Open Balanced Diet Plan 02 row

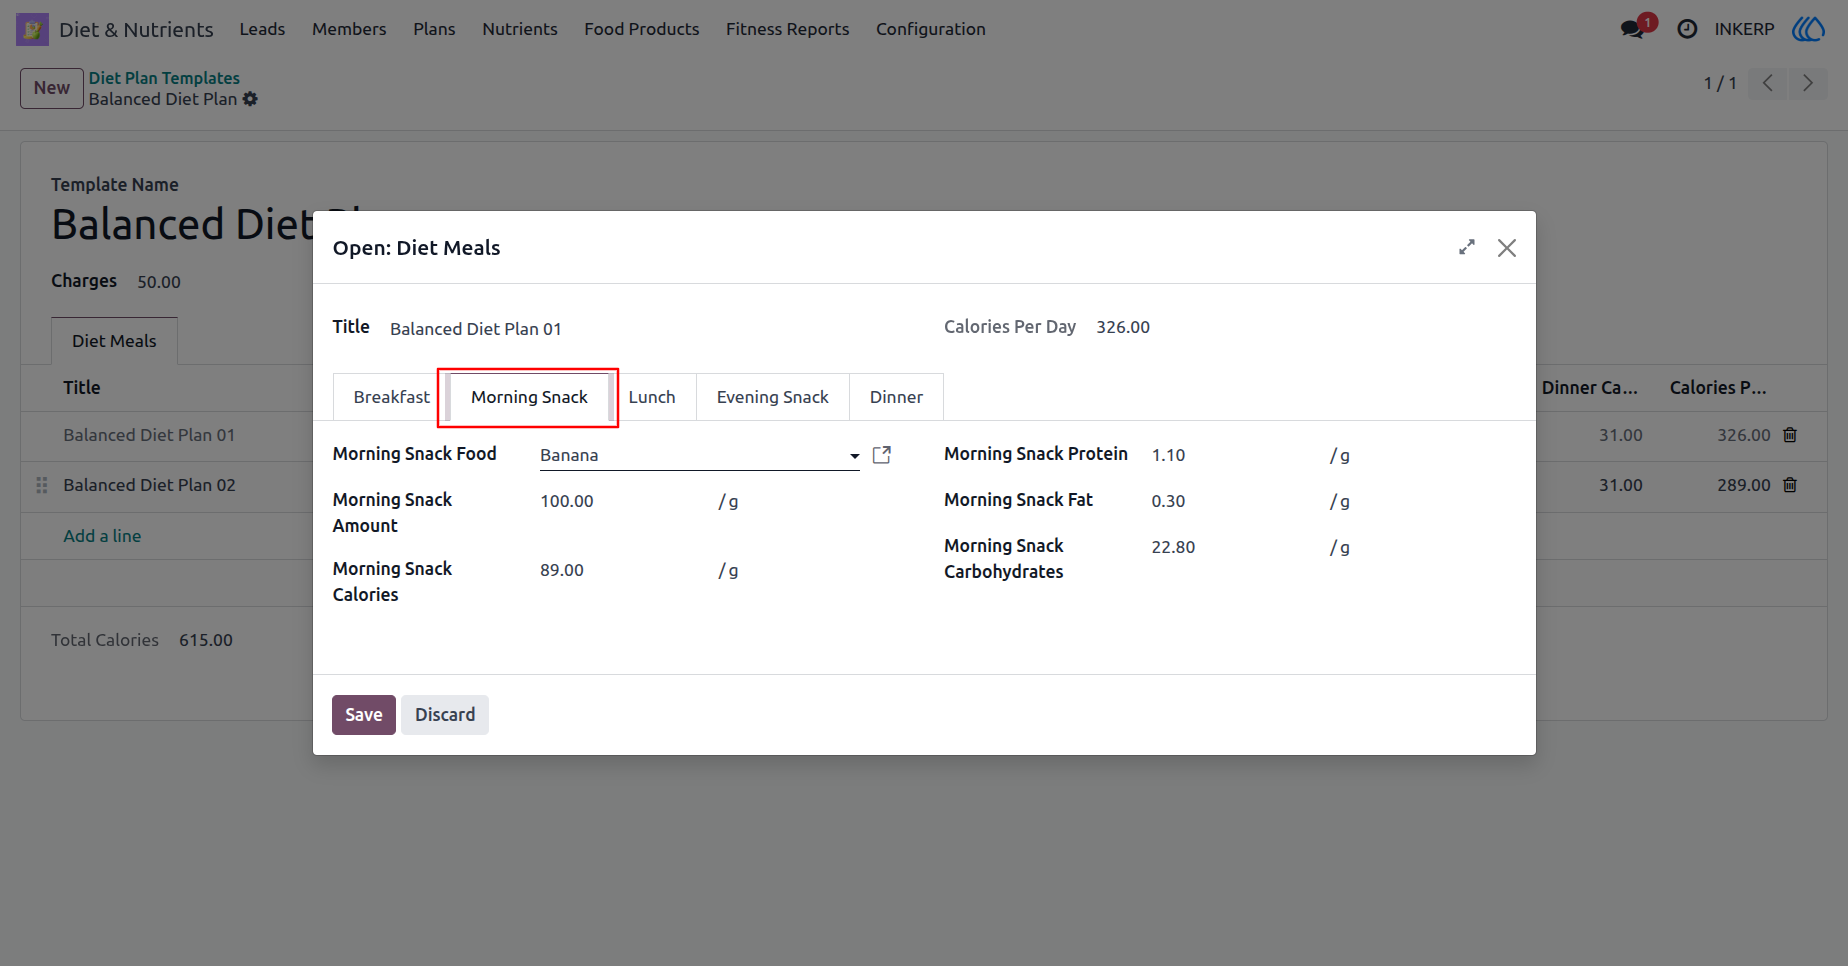(150, 485)
